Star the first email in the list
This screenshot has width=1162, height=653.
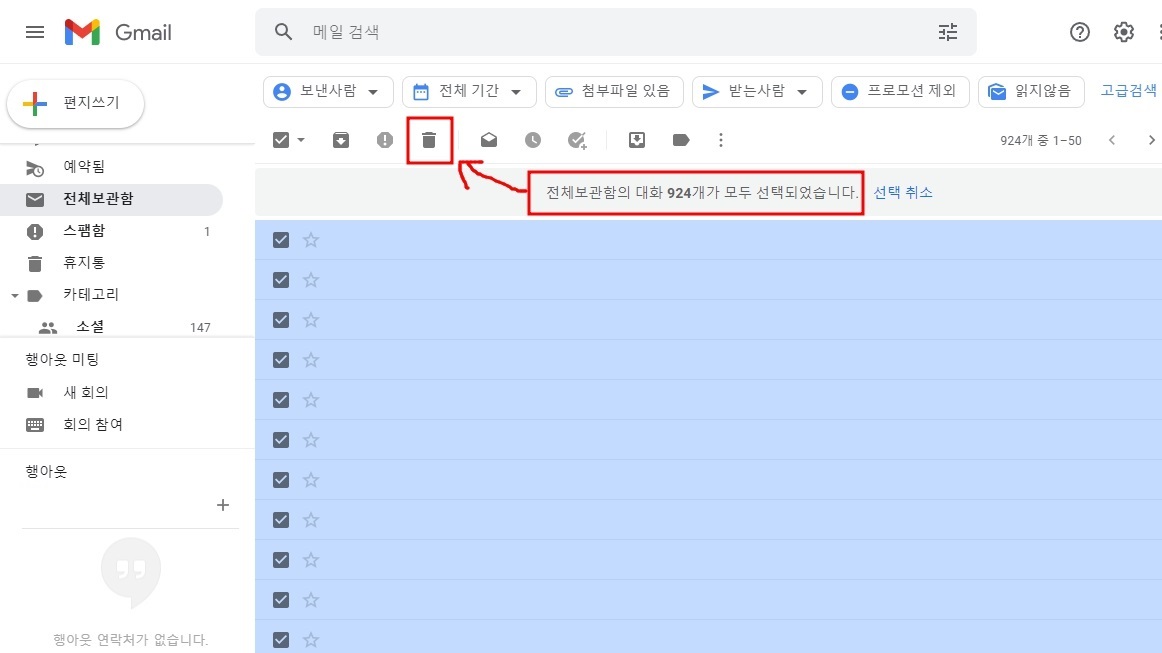point(310,239)
